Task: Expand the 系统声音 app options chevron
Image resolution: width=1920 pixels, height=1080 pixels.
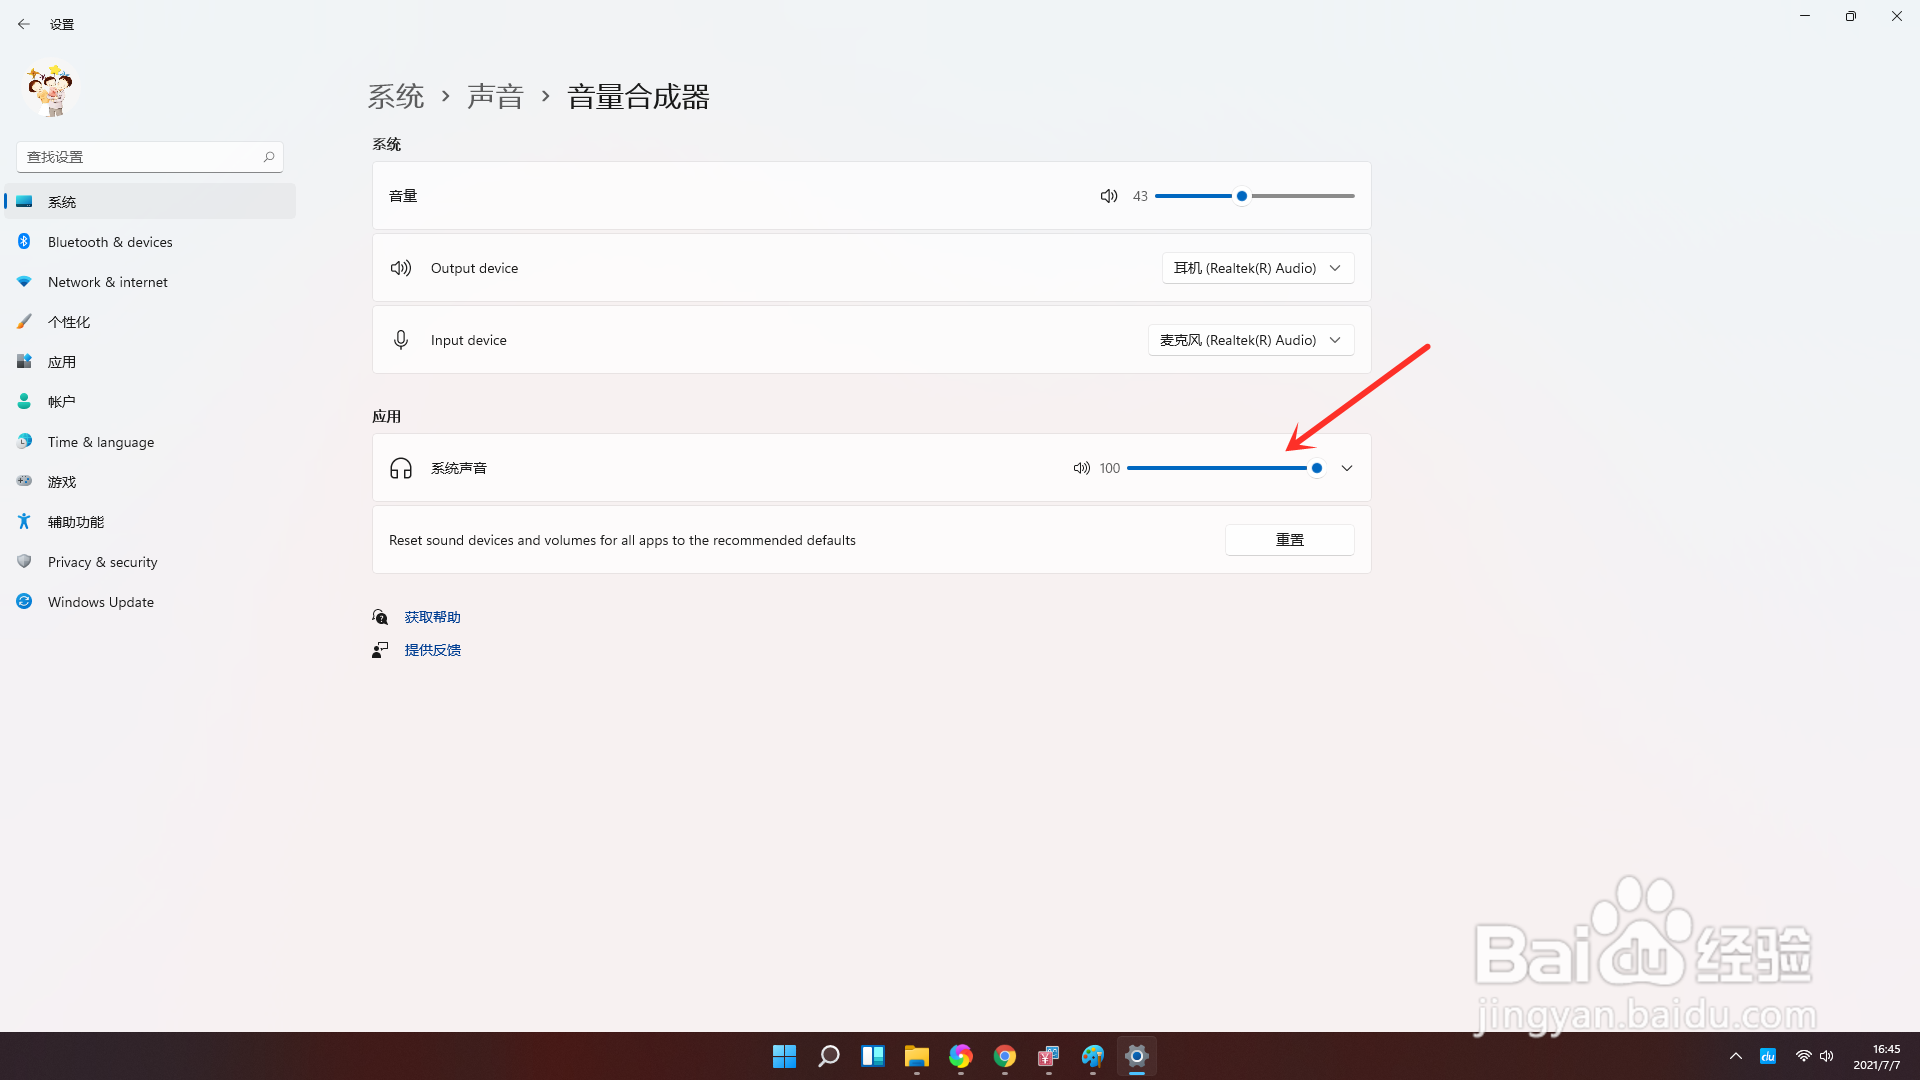Action: (1347, 467)
